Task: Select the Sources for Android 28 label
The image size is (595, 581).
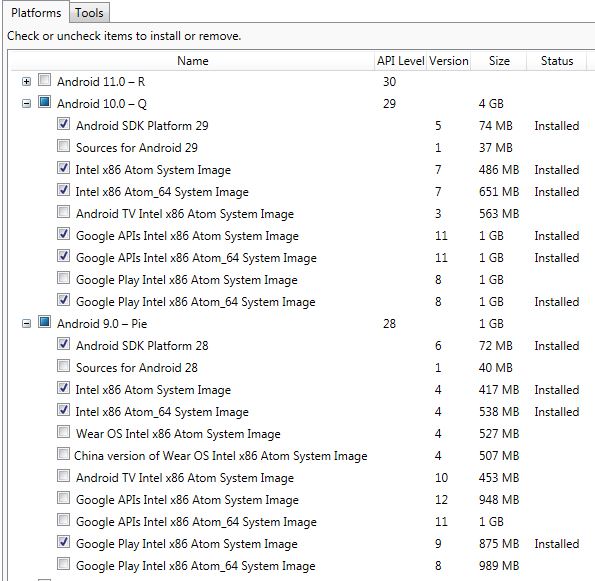Action: [x=137, y=368]
